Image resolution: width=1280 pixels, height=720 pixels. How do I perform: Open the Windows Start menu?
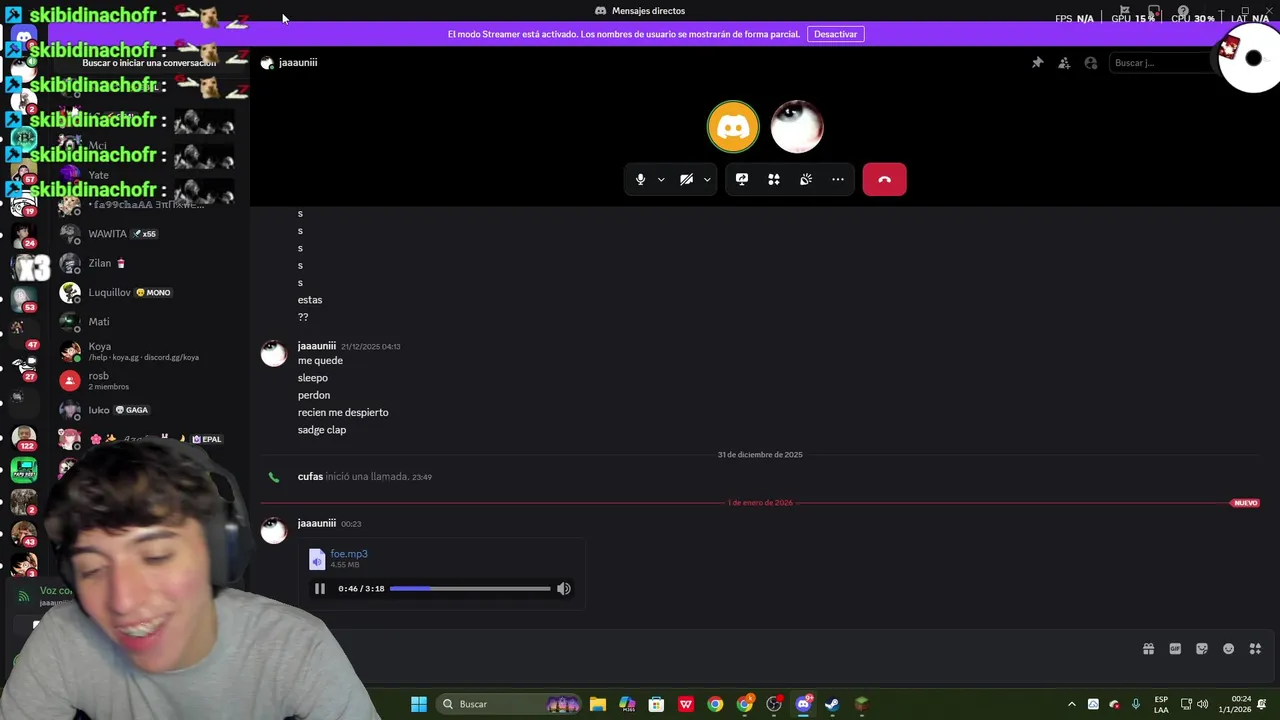tap(419, 704)
